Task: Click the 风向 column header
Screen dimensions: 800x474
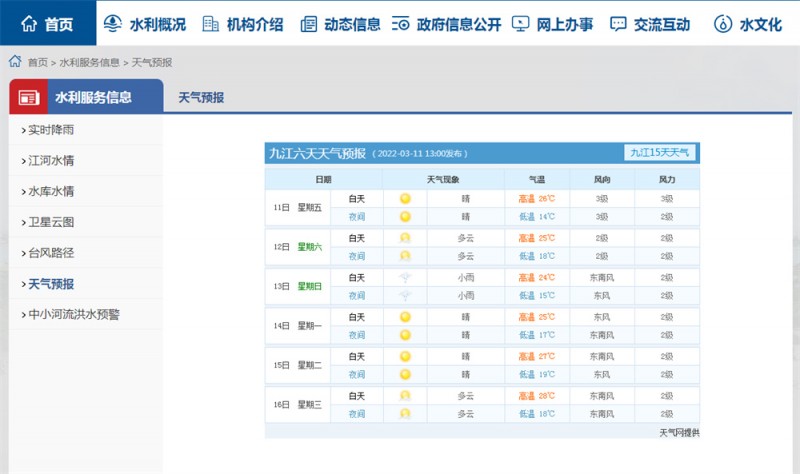Action: coord(602,179)
